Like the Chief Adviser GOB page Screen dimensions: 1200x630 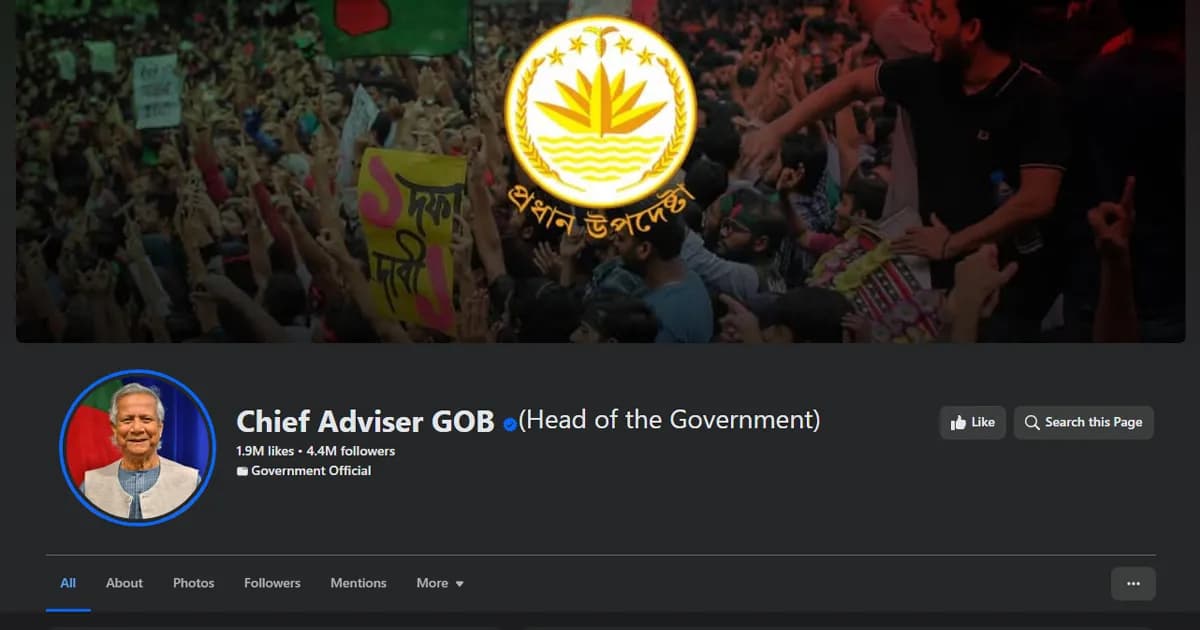[972, 422]
